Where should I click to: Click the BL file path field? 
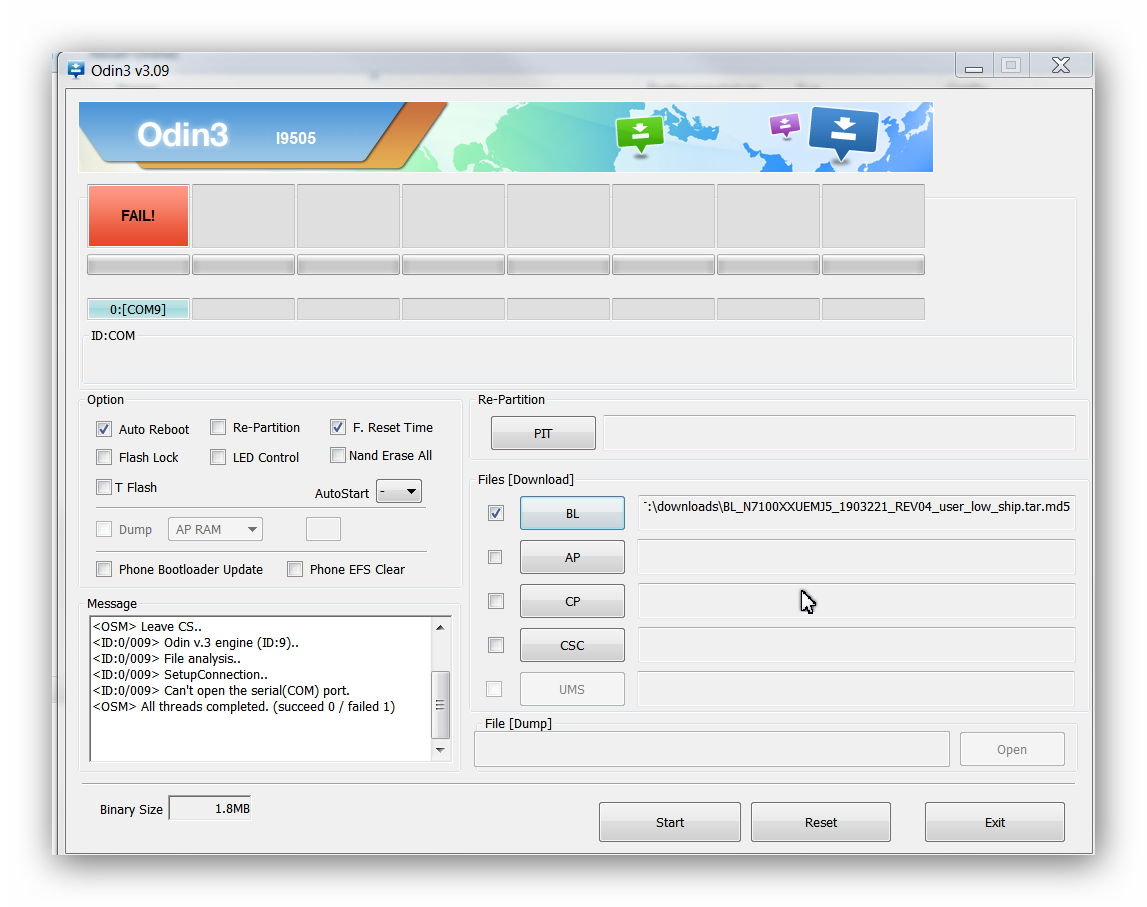point(857,512)
